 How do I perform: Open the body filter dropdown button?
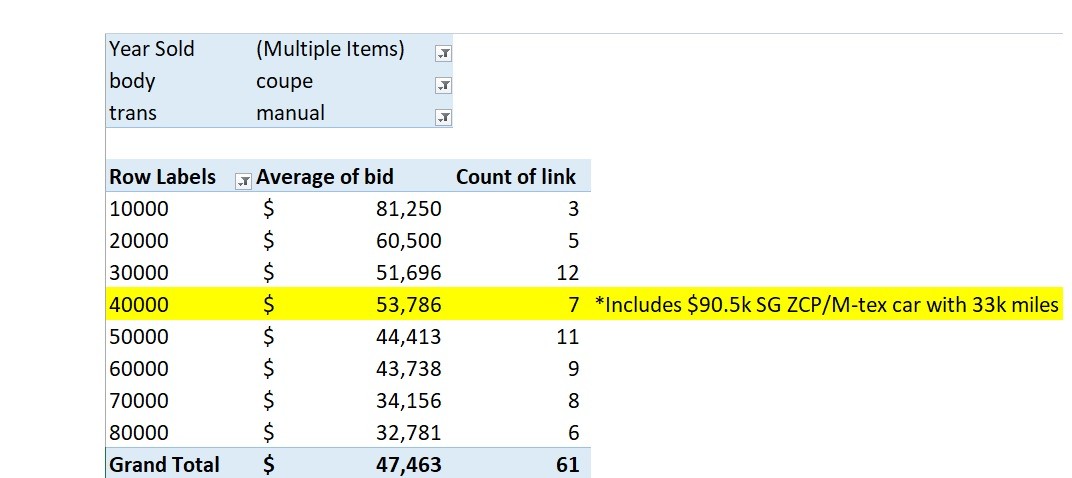(x=443, y=85)
